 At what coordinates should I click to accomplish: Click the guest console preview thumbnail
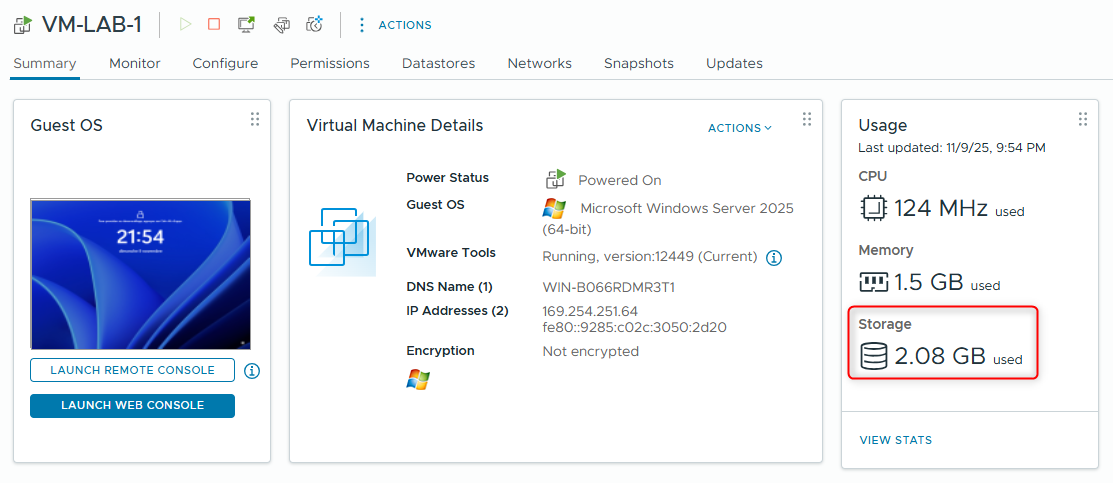pos(141,274)
